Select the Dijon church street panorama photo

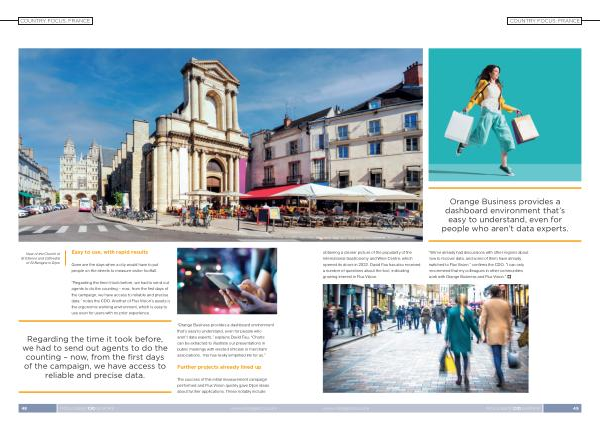[x=220, y=145]
